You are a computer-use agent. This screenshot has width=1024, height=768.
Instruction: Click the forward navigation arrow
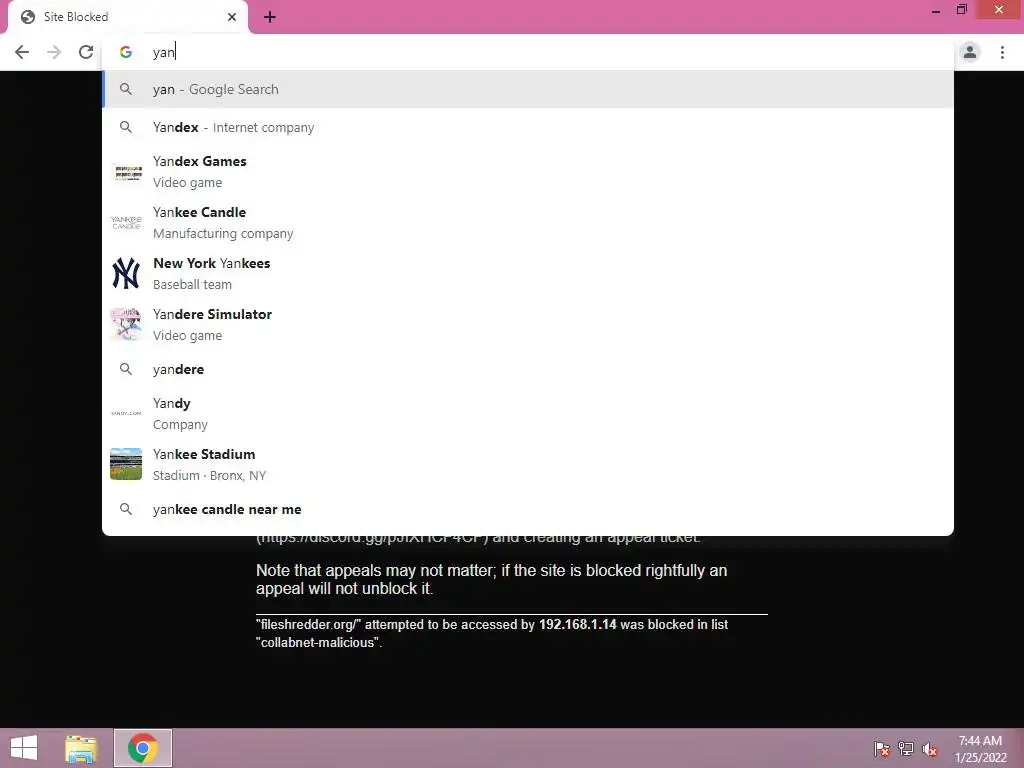(x=54, y=52)
